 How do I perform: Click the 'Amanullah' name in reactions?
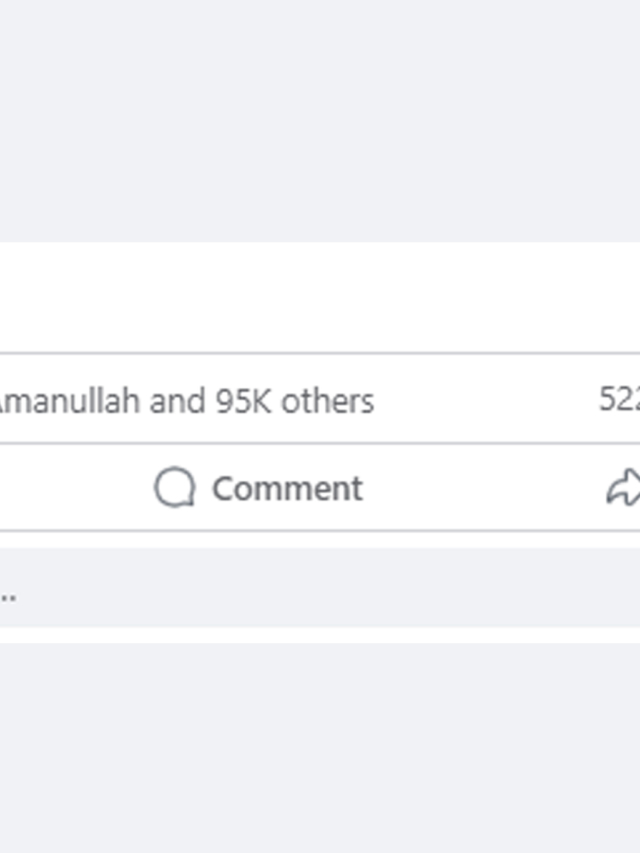(x=70, y=401)
